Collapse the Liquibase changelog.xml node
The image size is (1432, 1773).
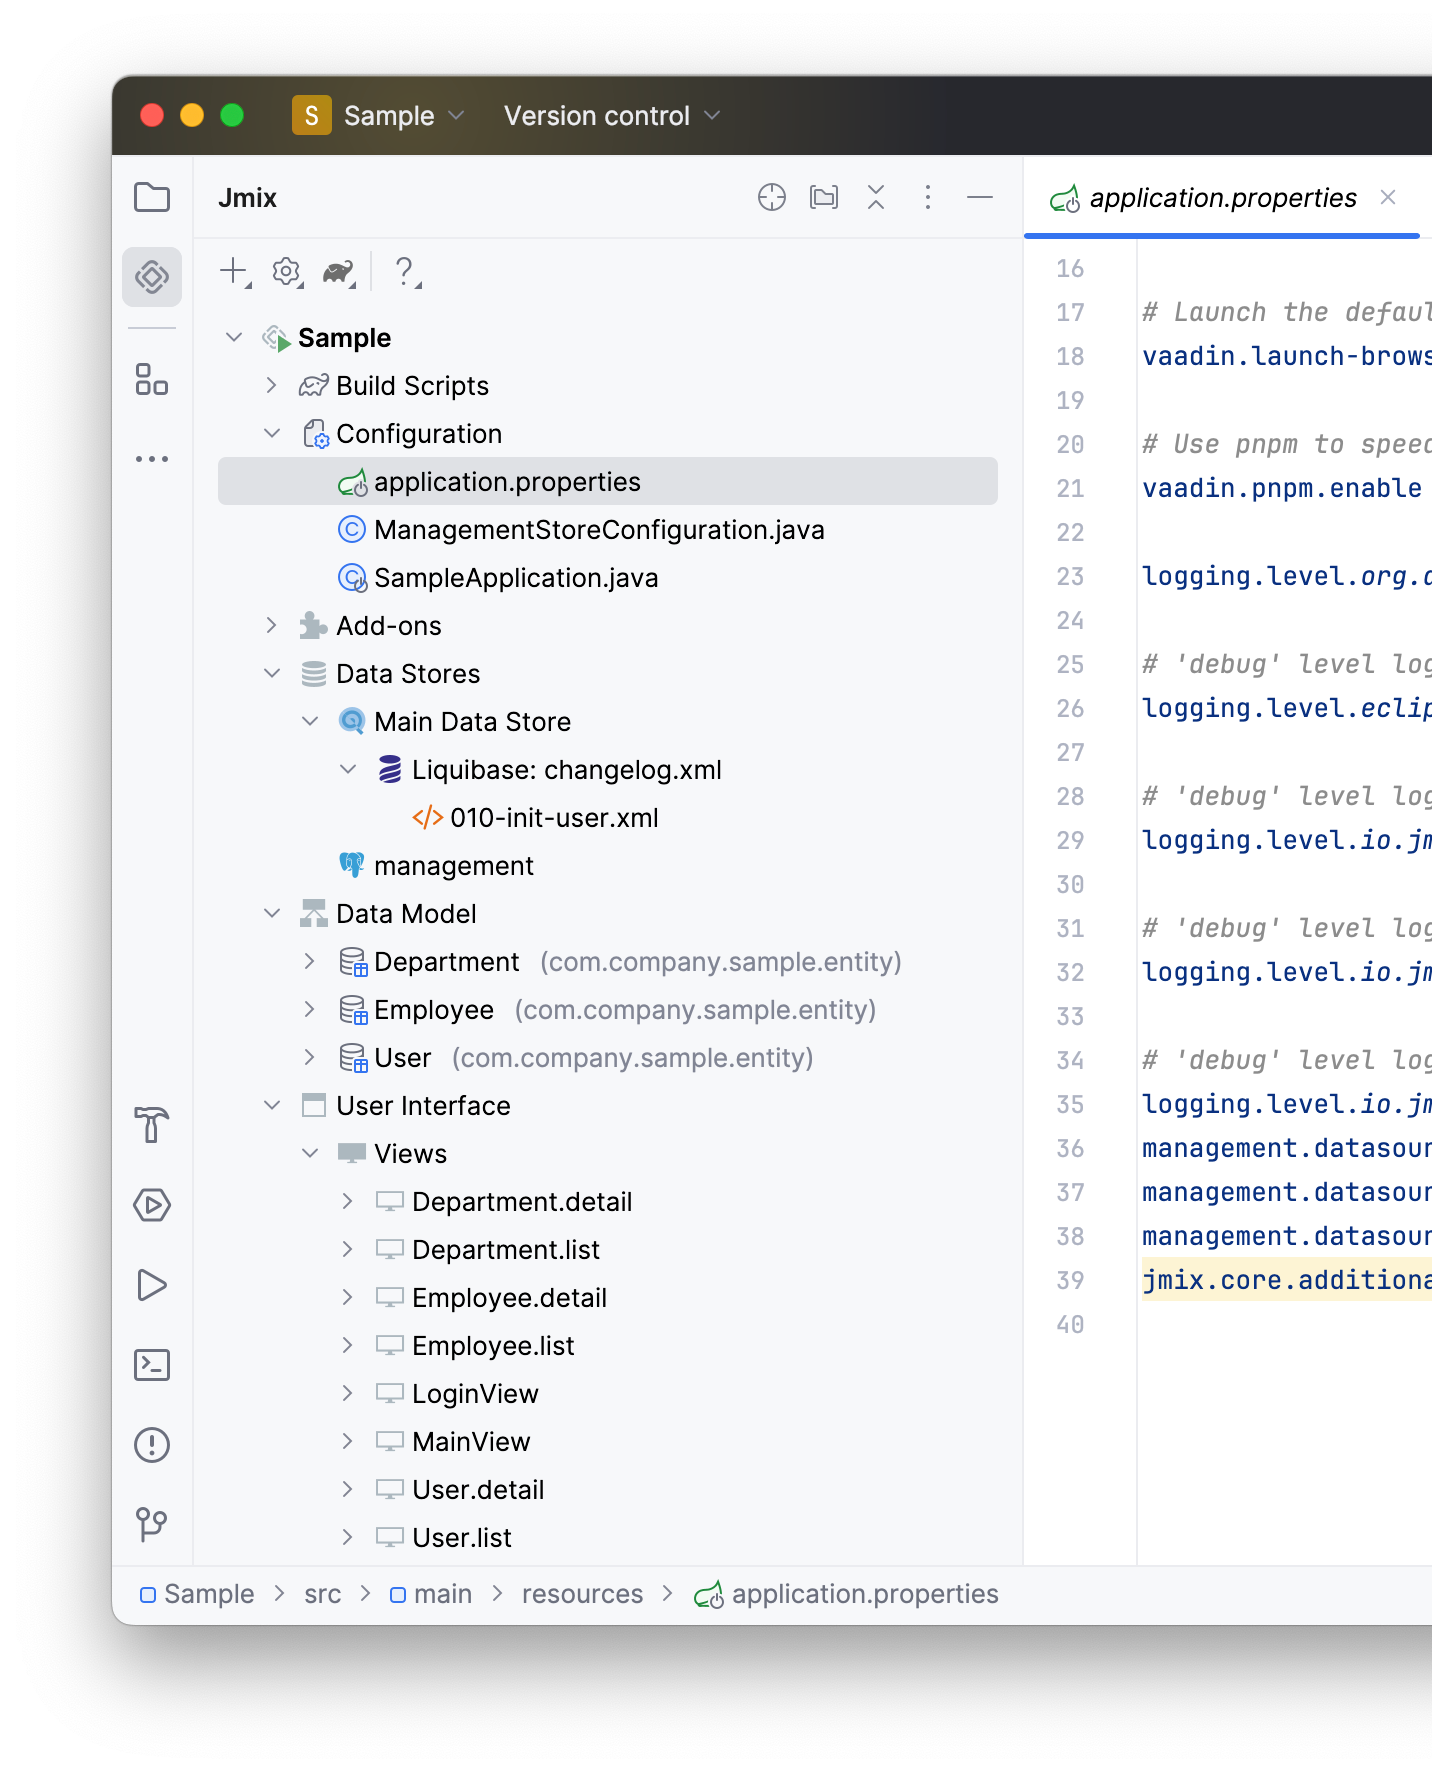click(348, 769)
